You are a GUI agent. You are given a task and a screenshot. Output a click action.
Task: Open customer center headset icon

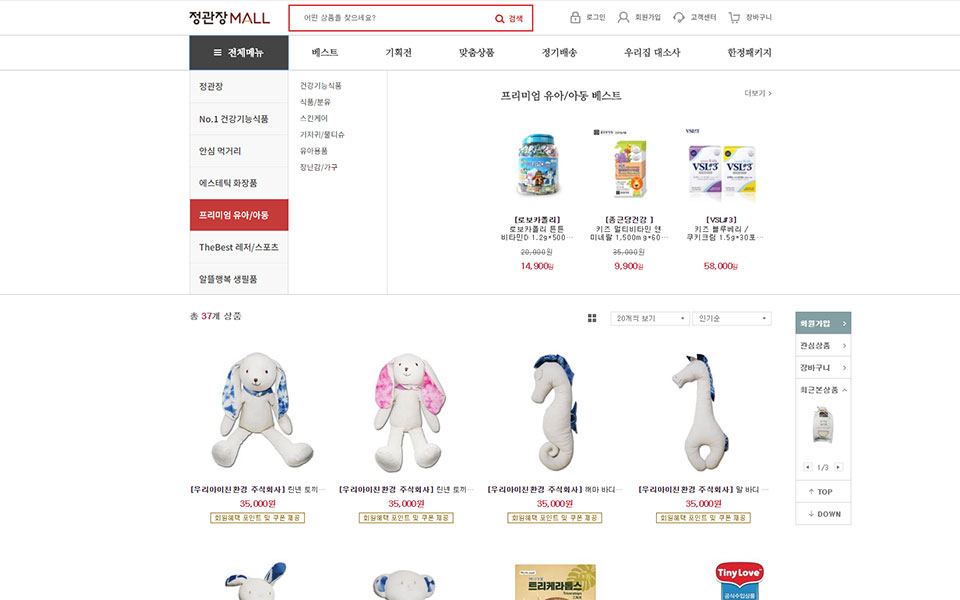tap(678, 17)
